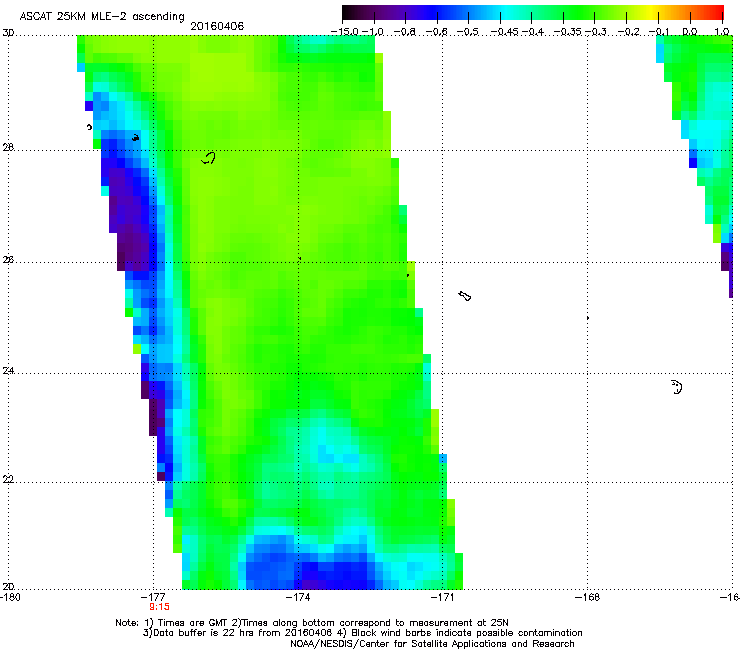Click the island outline east of the swath near -170.5
This screenshot has width=740, height=650.
(465, 296)
